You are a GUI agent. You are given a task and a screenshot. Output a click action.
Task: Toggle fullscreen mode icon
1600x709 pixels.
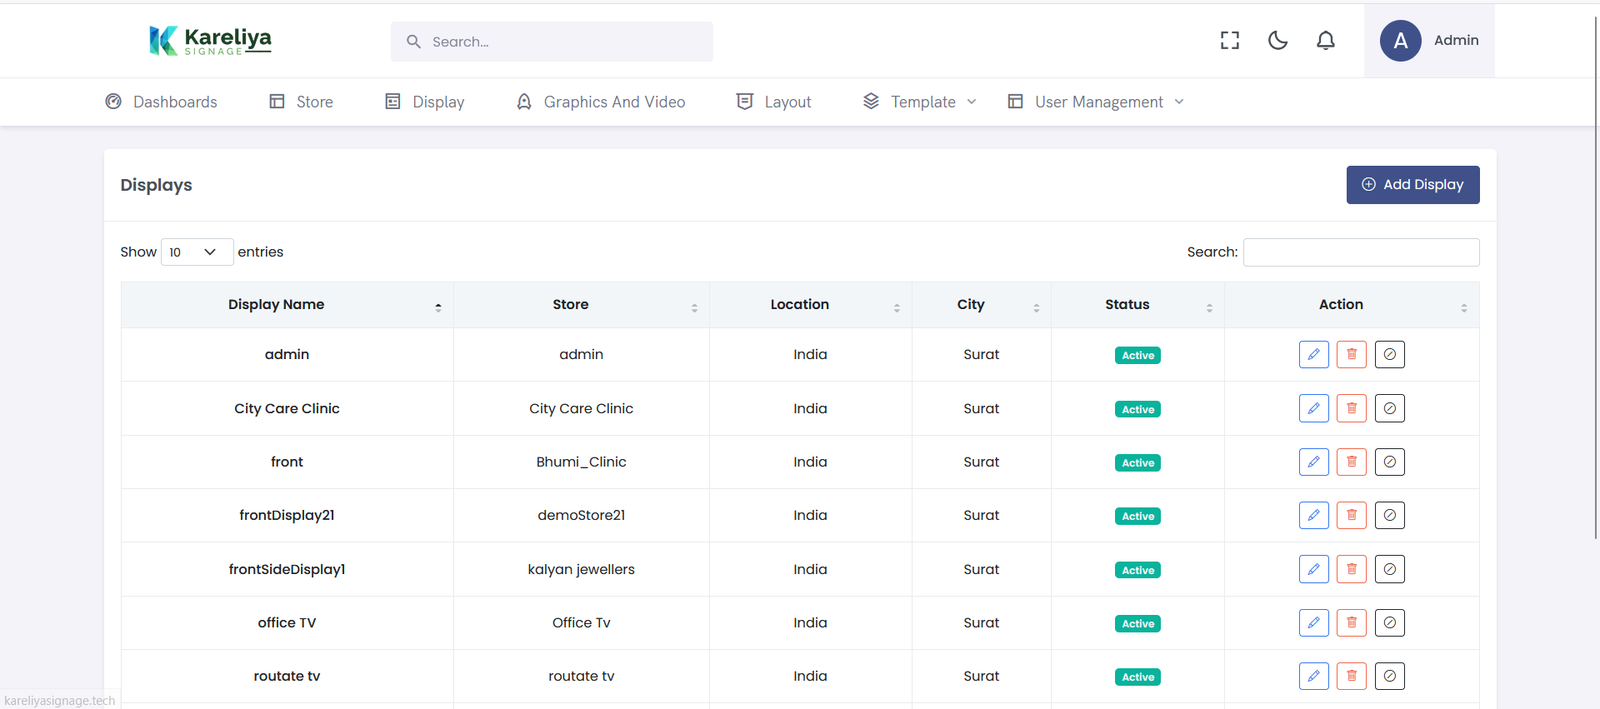(1230, 40)
